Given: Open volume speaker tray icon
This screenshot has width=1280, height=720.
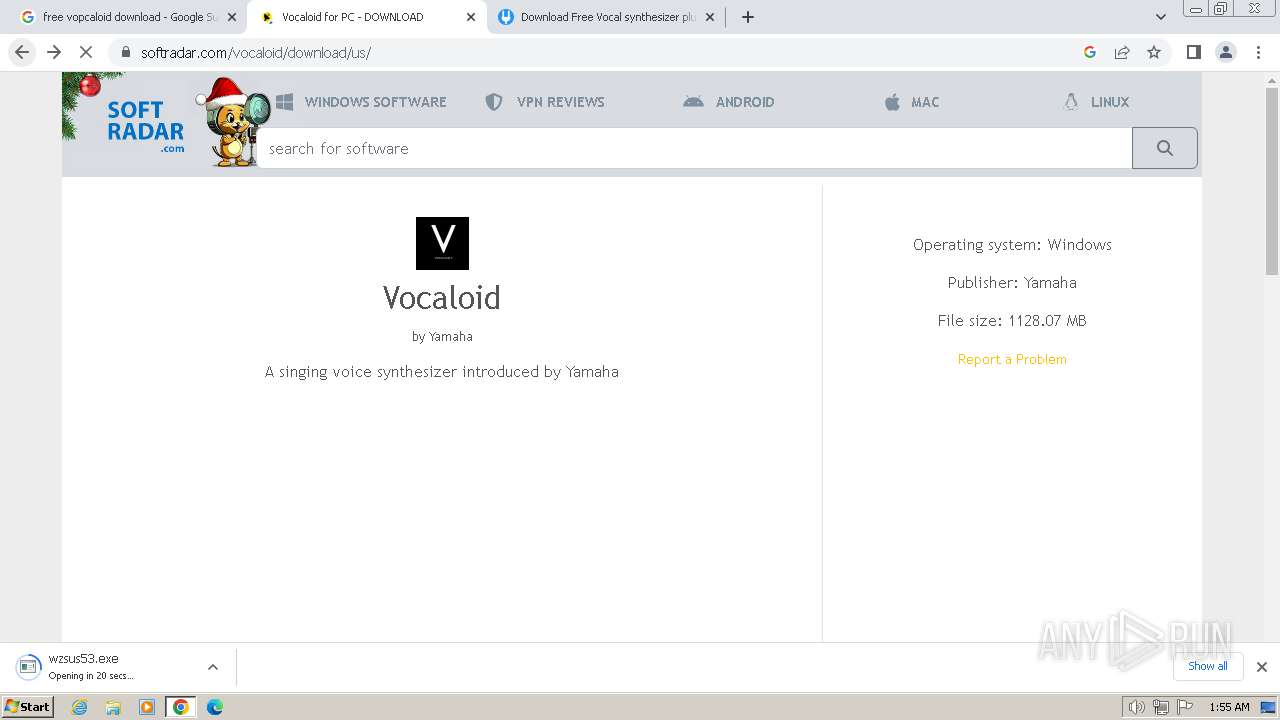Looking at the screenshot, I should [x=1137, y=707].
